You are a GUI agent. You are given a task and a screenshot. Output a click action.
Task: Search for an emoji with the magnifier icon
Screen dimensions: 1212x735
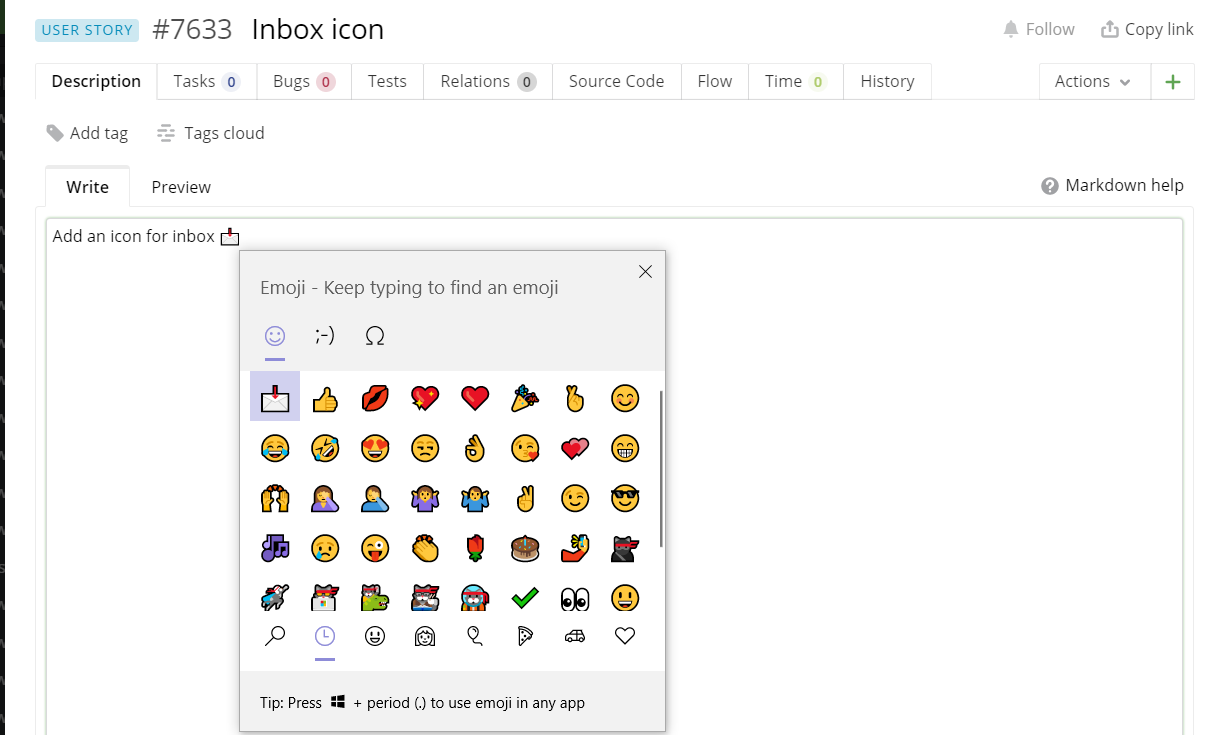tap(275, 635)
